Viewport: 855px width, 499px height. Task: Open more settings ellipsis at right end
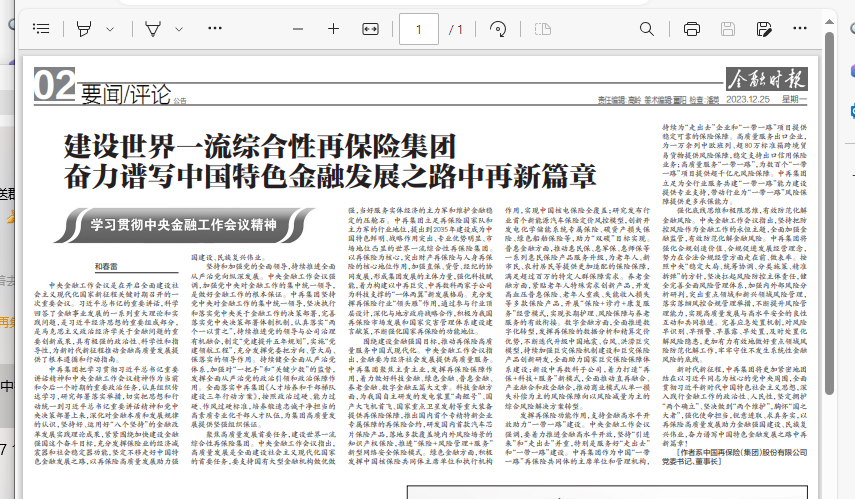click(x=800, y=28)
